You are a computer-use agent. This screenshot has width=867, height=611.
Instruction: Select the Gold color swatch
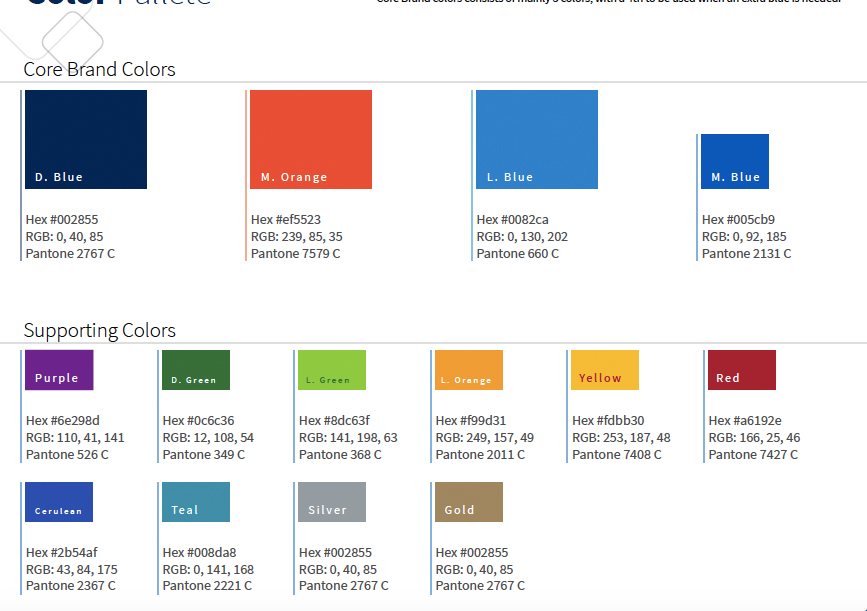(x=469, y=502)
